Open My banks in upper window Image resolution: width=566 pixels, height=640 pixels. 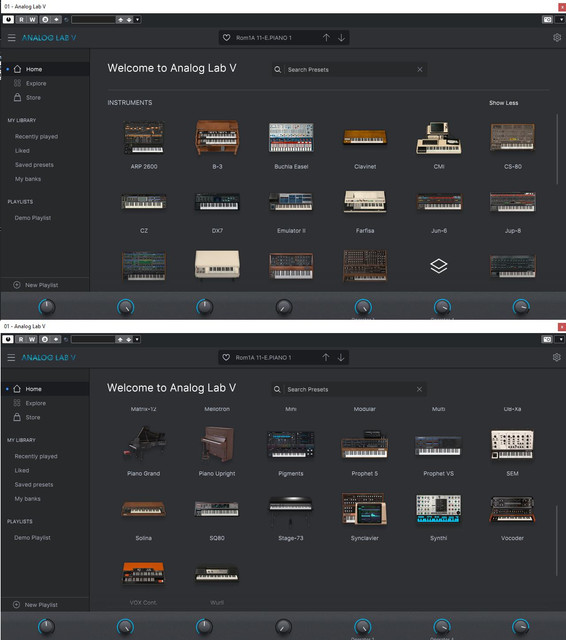coord(28,179)
